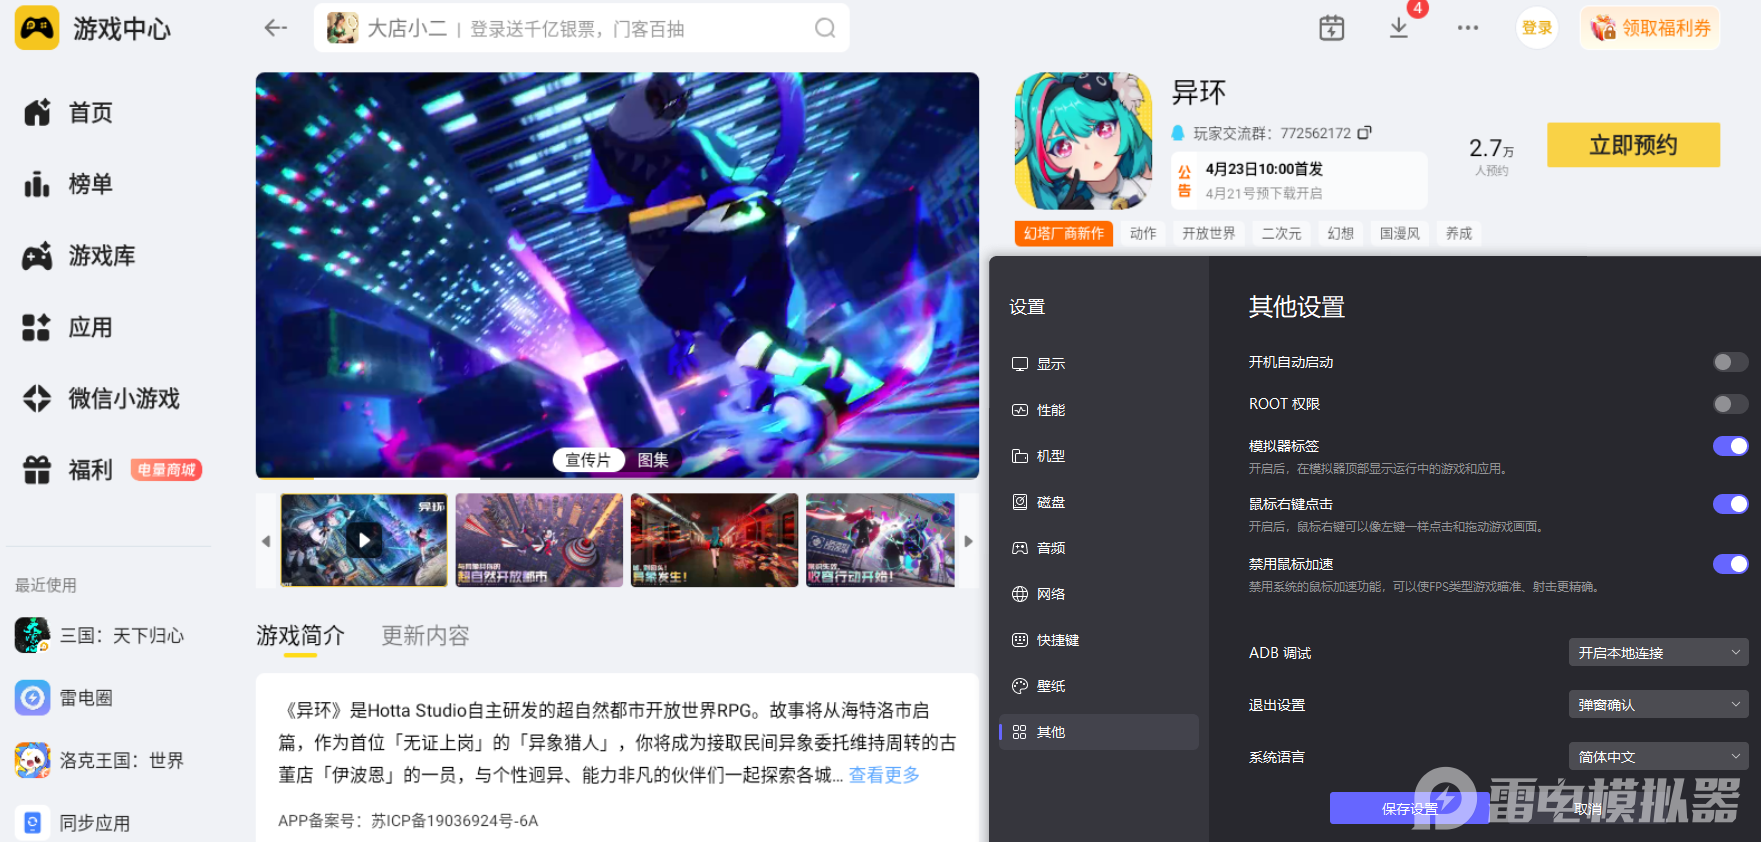The height and width of the screenshot is (842, 1761).
Task: Open 壁纸 settings category
Action: [1099, 686]
